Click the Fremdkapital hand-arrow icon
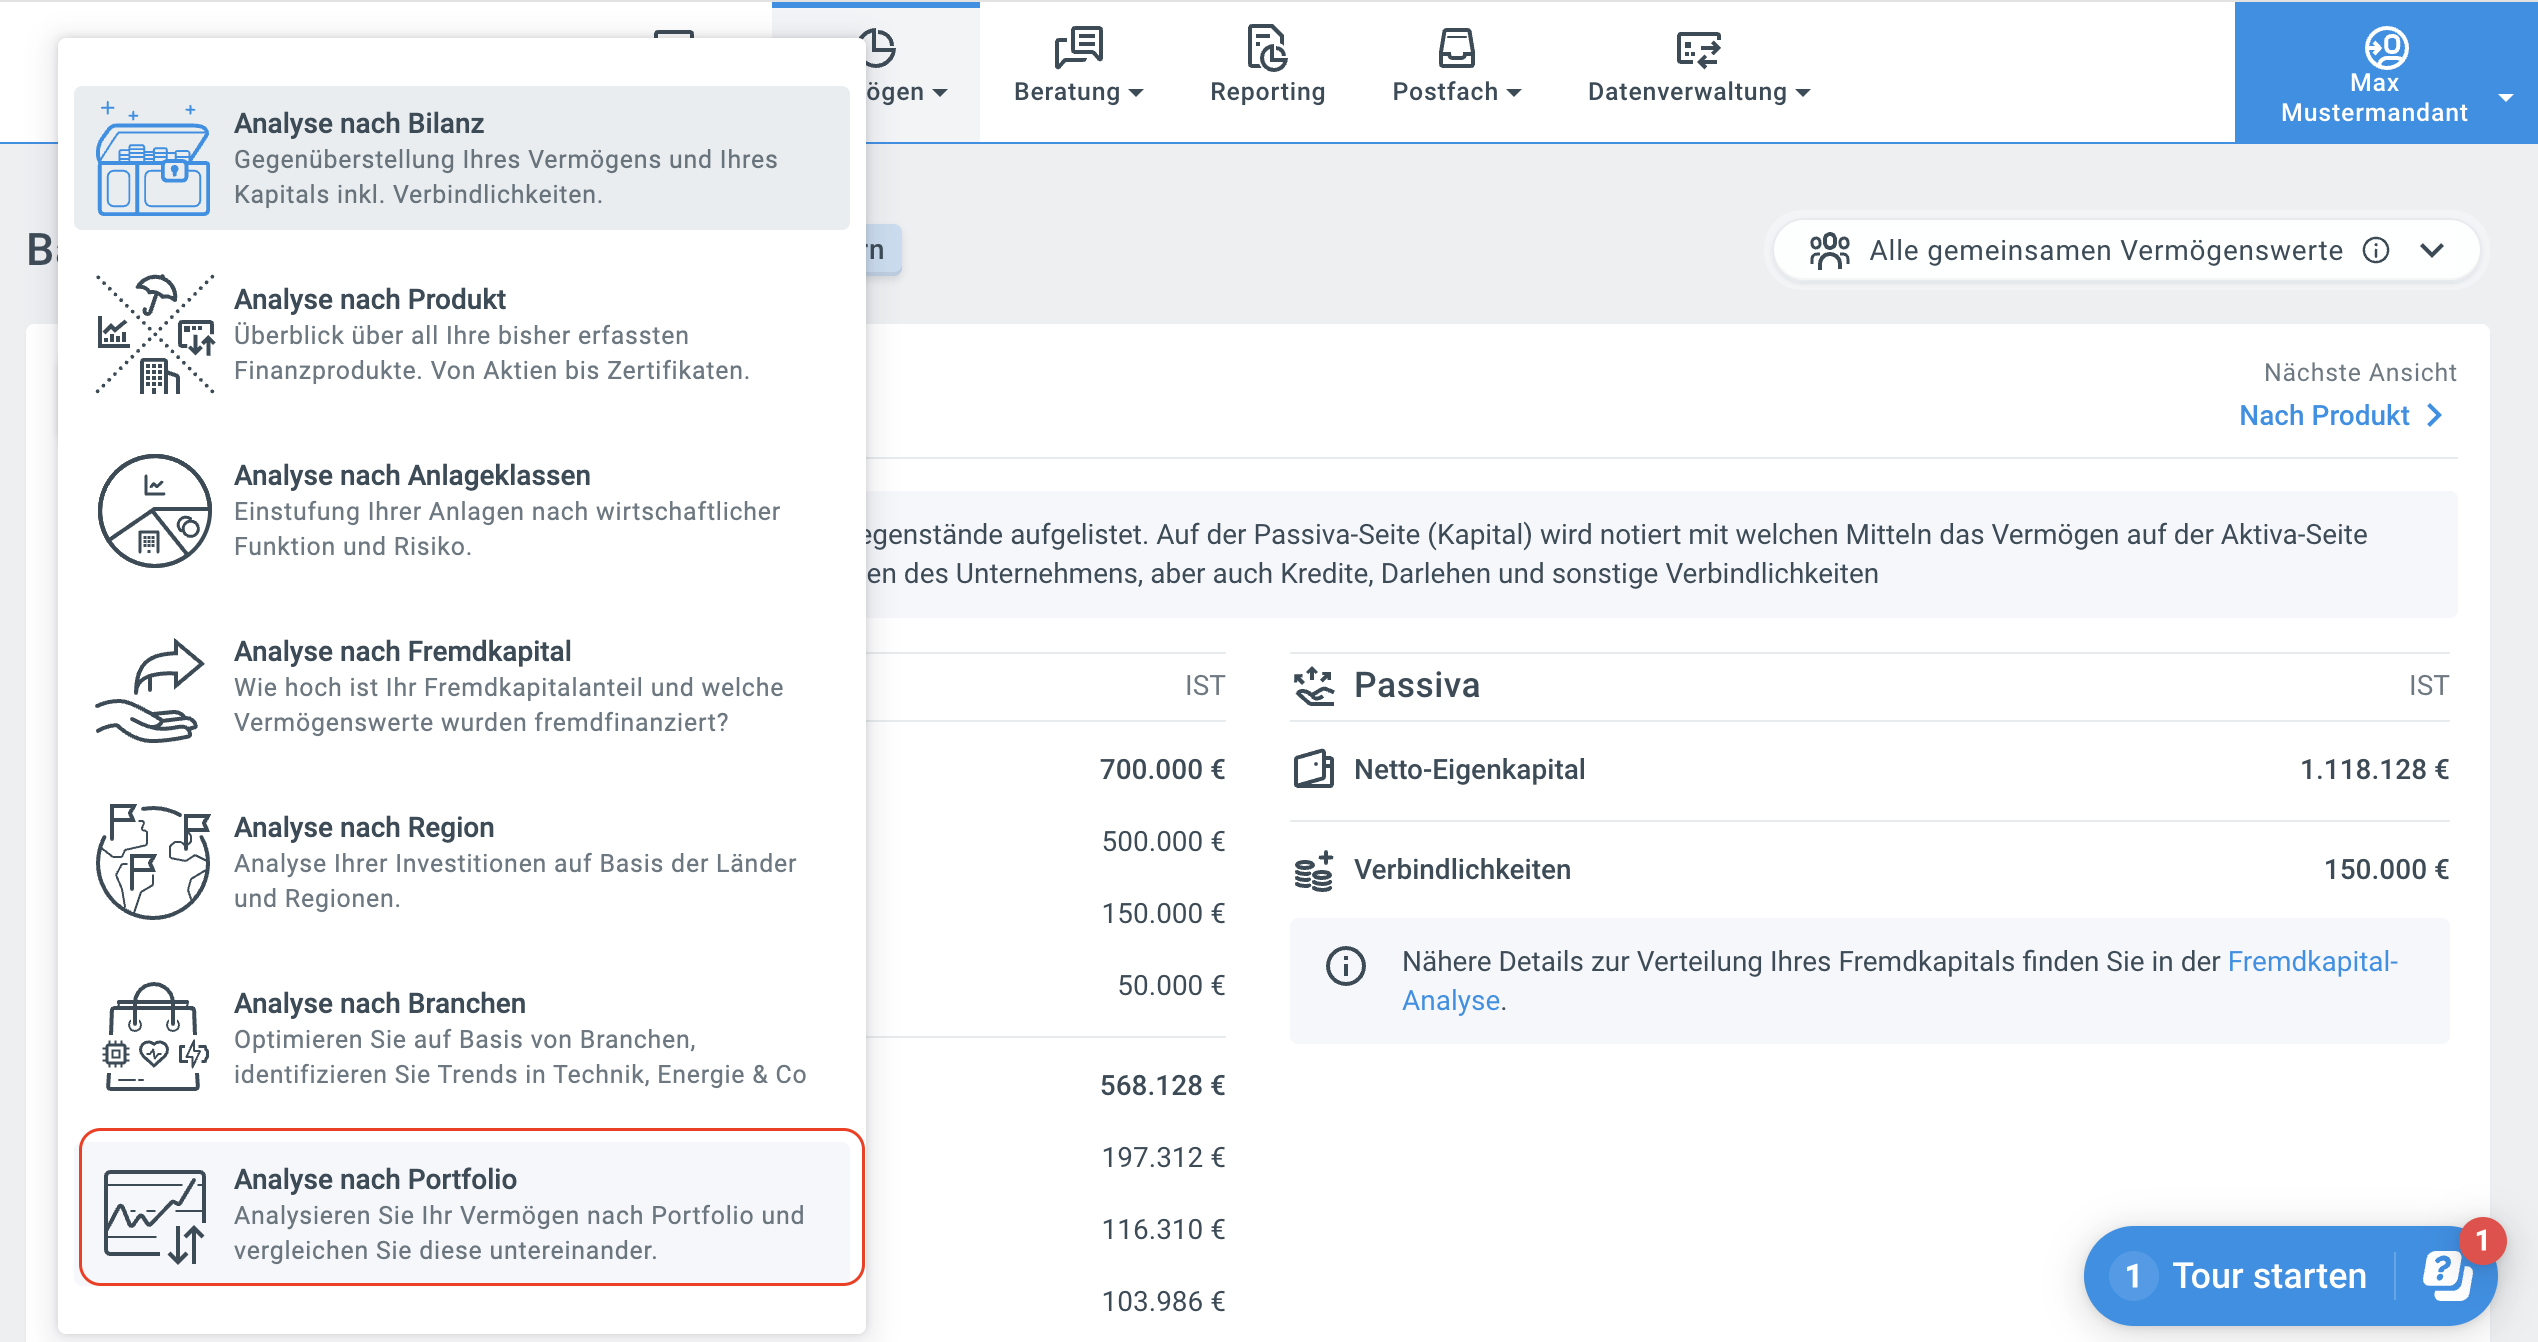Screen dimensions: 2538x1342 click(x=151, y=690)
